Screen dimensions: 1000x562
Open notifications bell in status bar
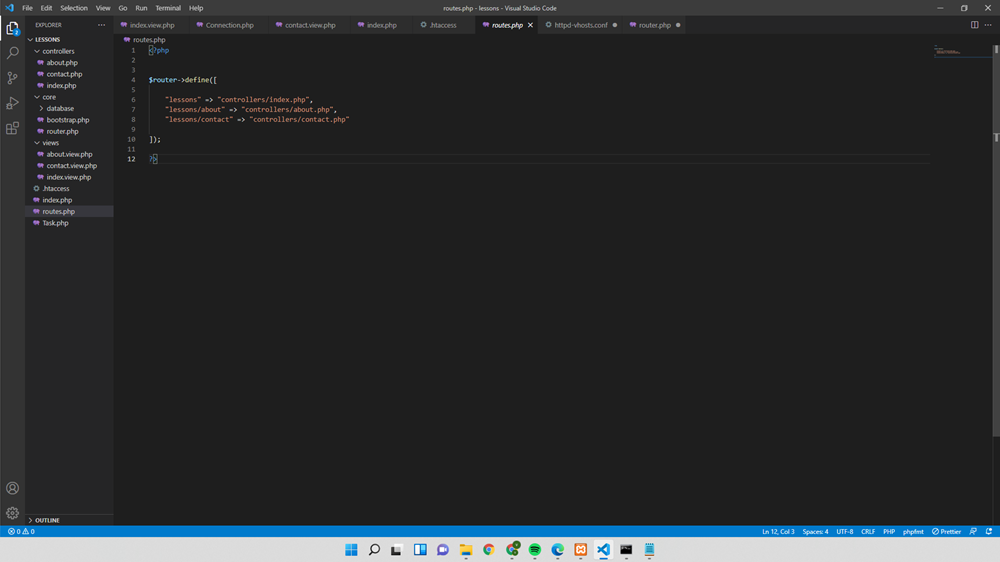click(x=989, y=531)
